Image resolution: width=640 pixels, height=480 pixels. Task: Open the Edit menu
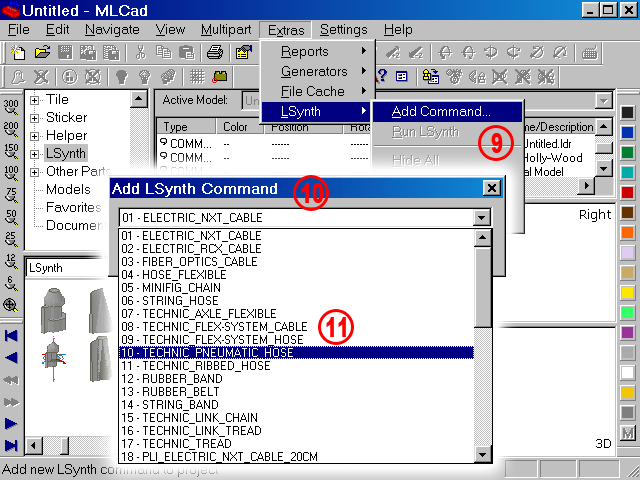tap(57, 30)
